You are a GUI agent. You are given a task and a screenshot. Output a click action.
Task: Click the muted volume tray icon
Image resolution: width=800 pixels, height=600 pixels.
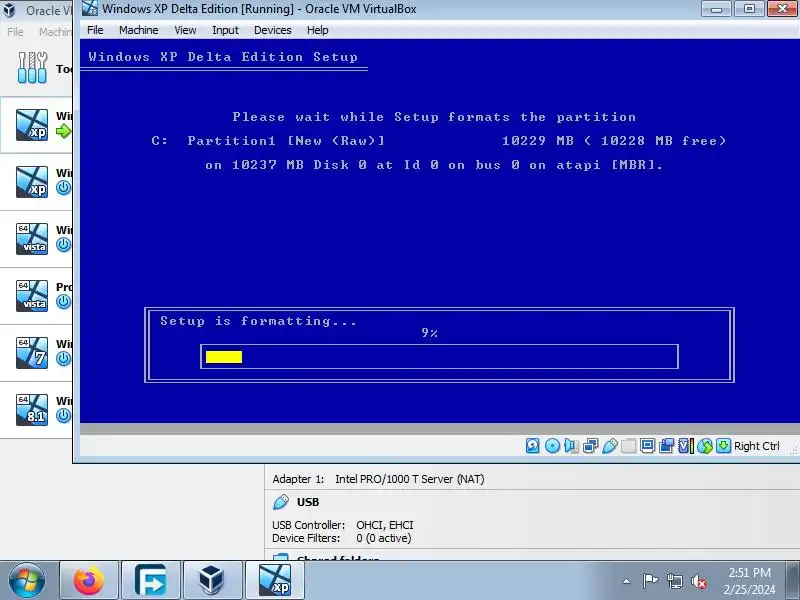tap(698, 581)
